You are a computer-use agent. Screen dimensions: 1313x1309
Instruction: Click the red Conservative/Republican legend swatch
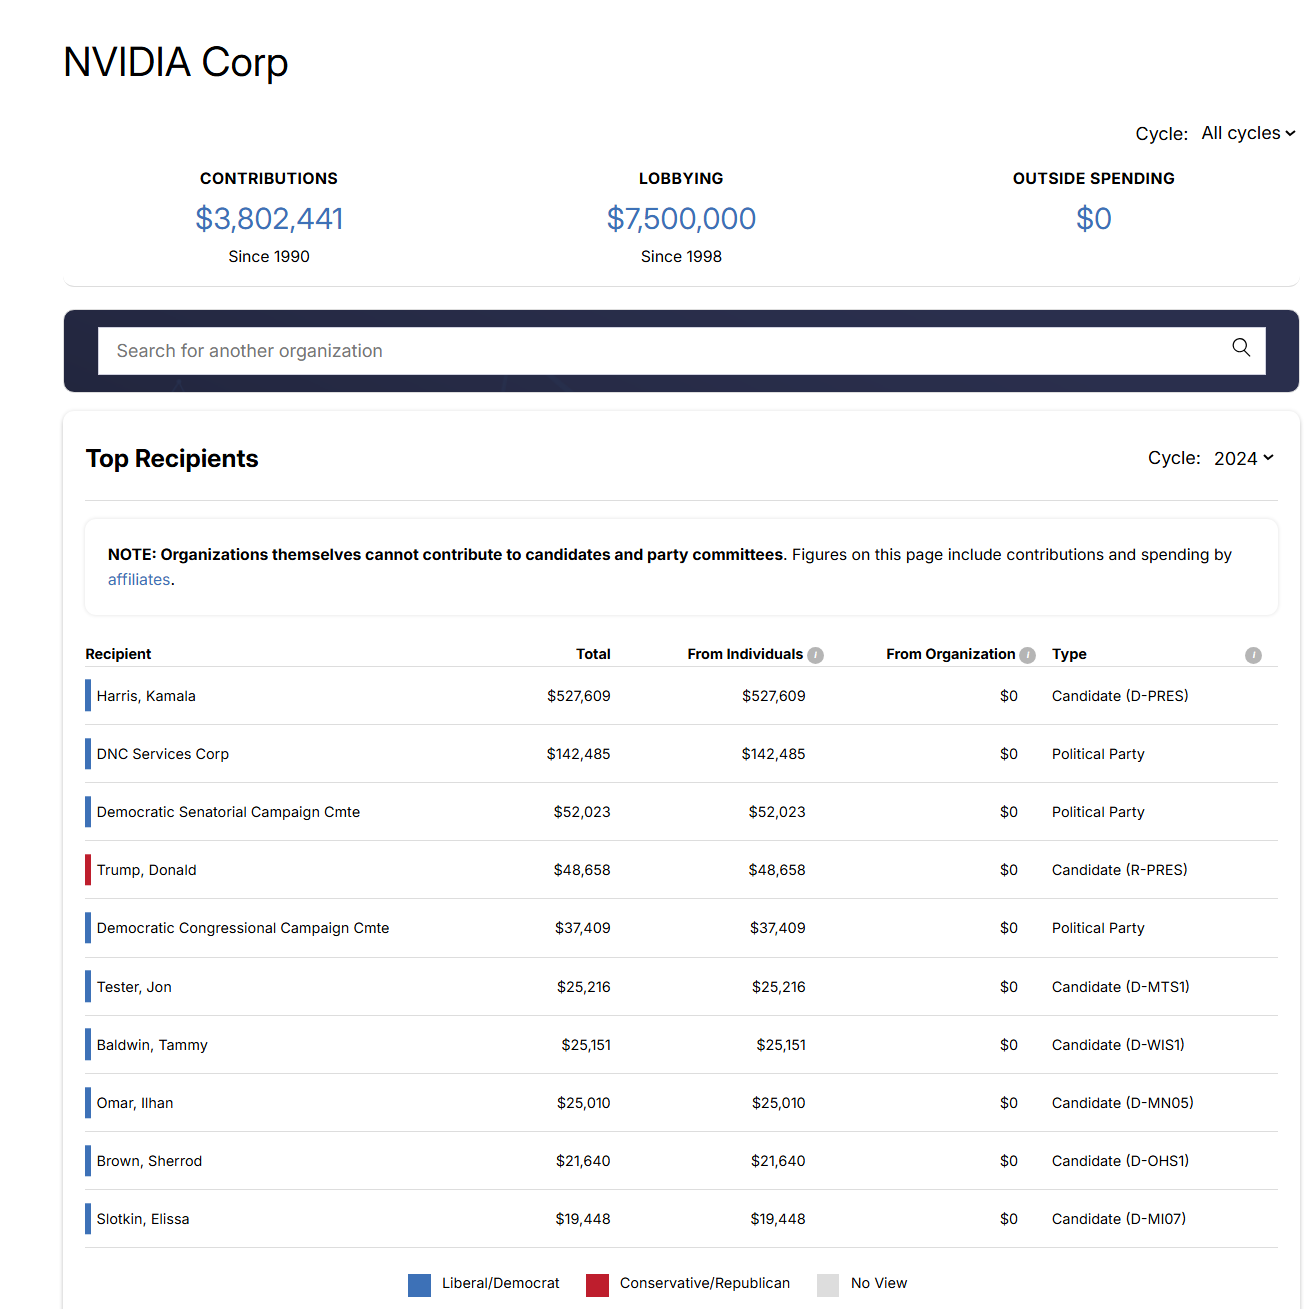(598, 1285)
